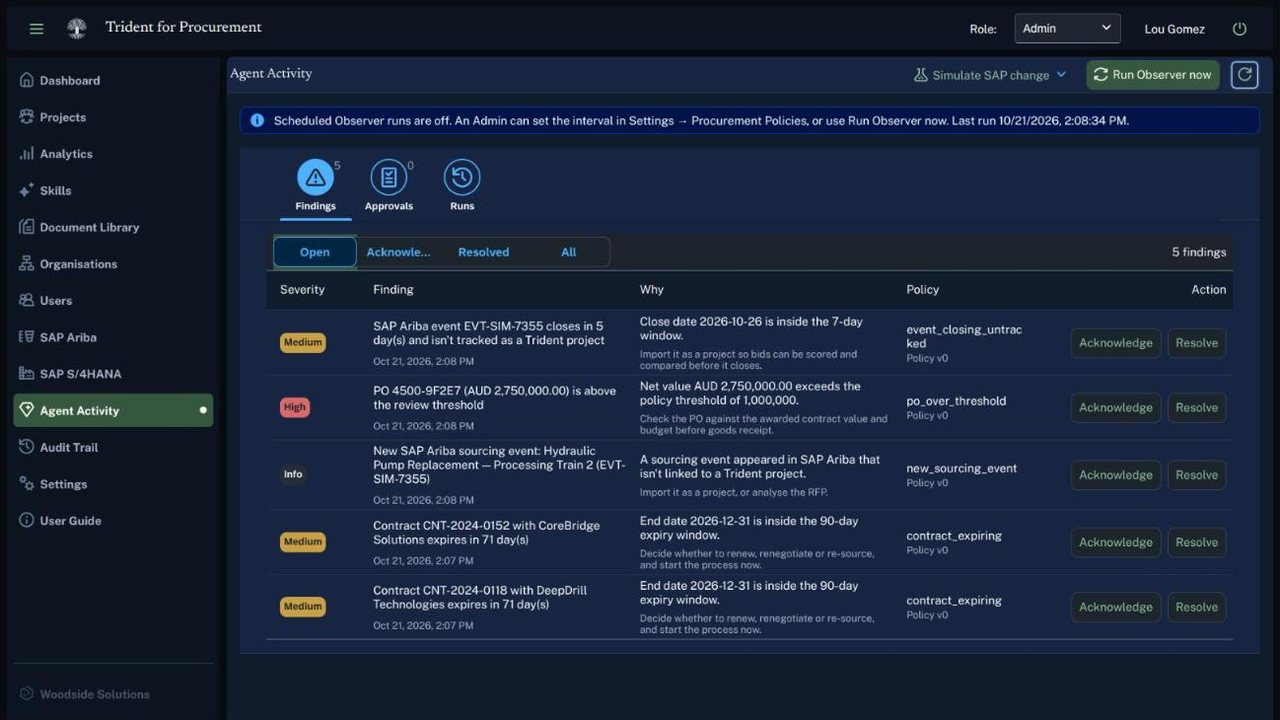Click the event_closing_untracked policy text
This screenshot has height=720, width=1280.
coord(964,336)
